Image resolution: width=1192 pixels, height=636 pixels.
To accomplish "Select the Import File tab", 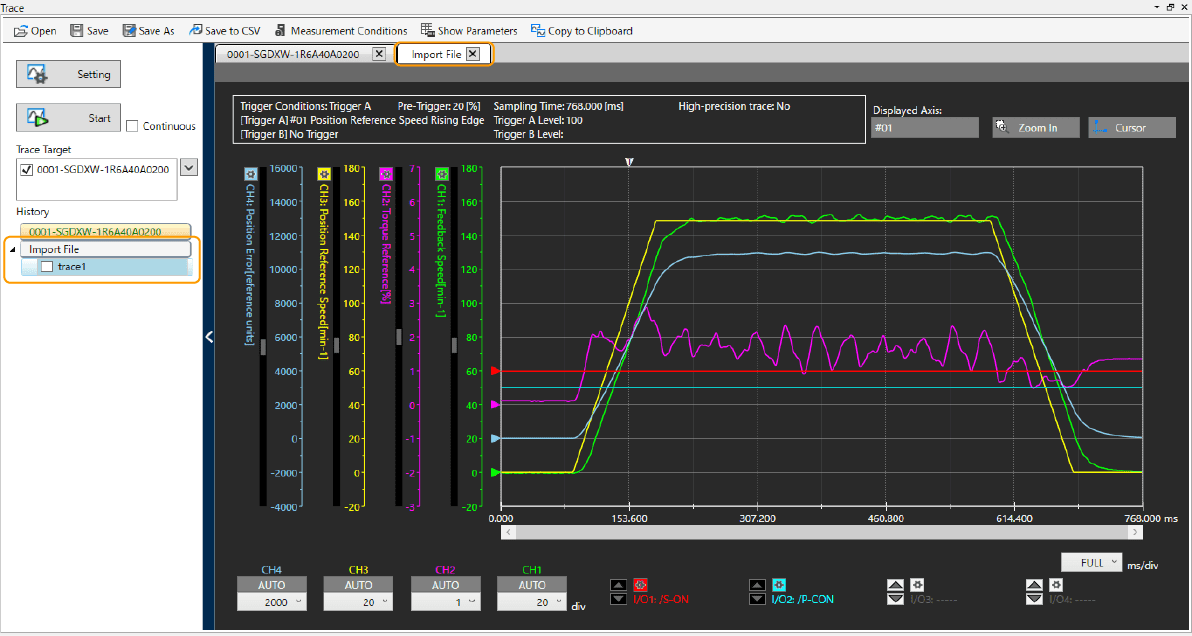I will 436,54.
